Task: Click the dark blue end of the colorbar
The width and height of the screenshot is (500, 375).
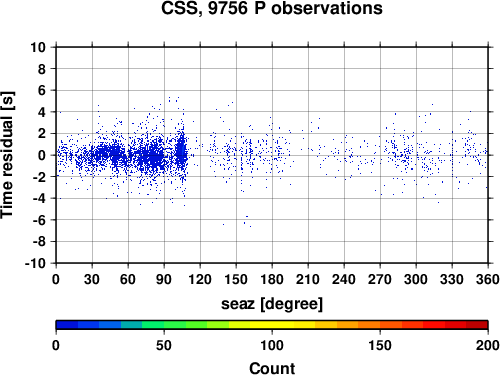Action: pos(67,325)
